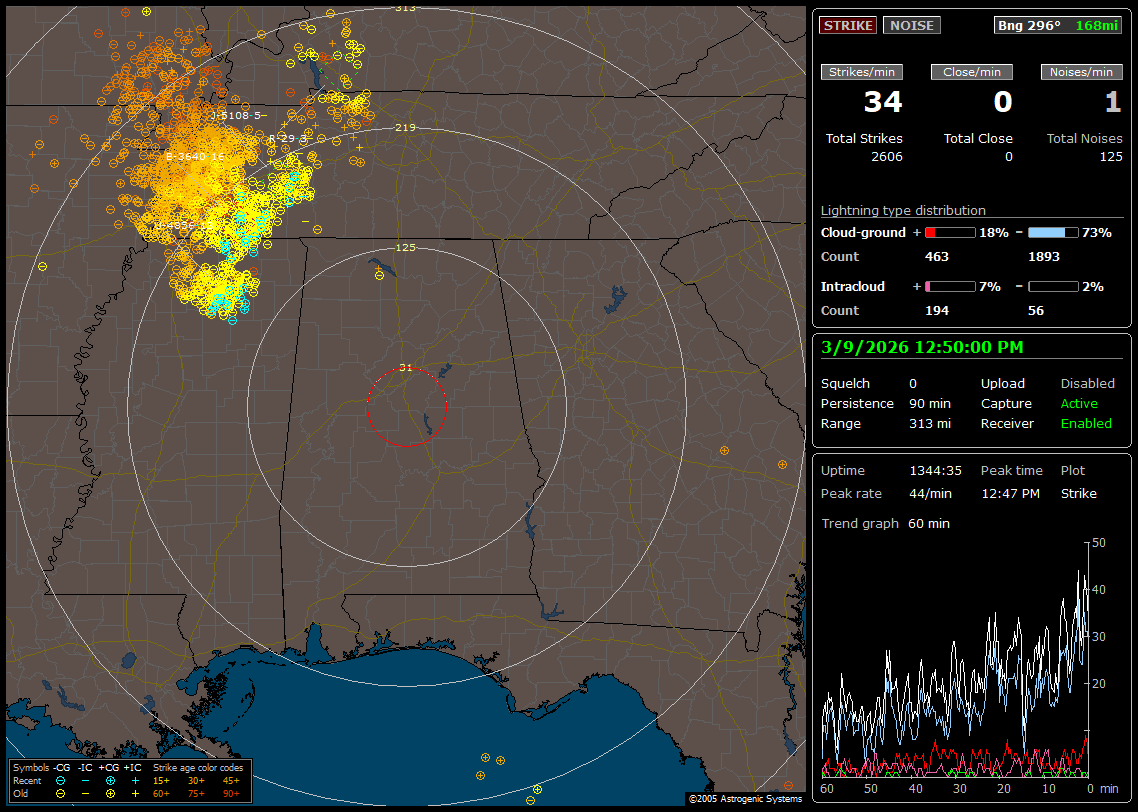Click the red STRIKE indicator button
The width and height of the screenshot is (1138, 812).
coord(848,26)
